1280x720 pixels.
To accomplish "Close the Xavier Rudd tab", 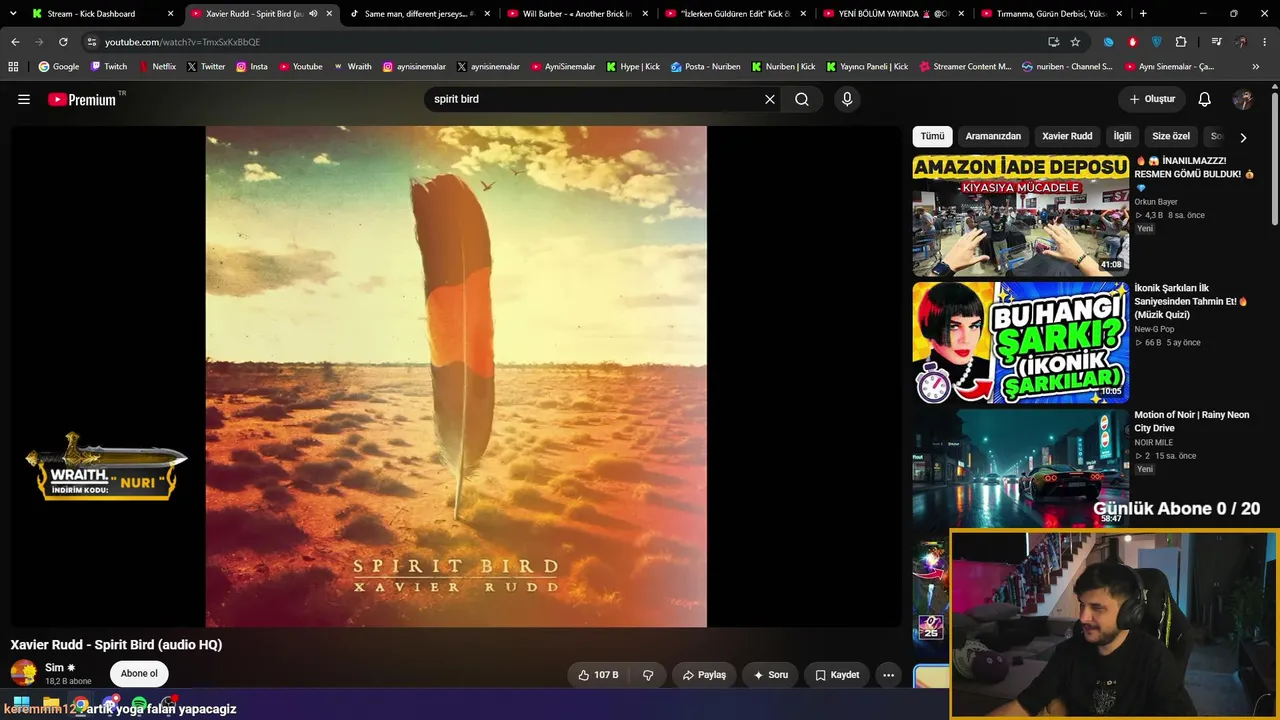I will [329, 14].
